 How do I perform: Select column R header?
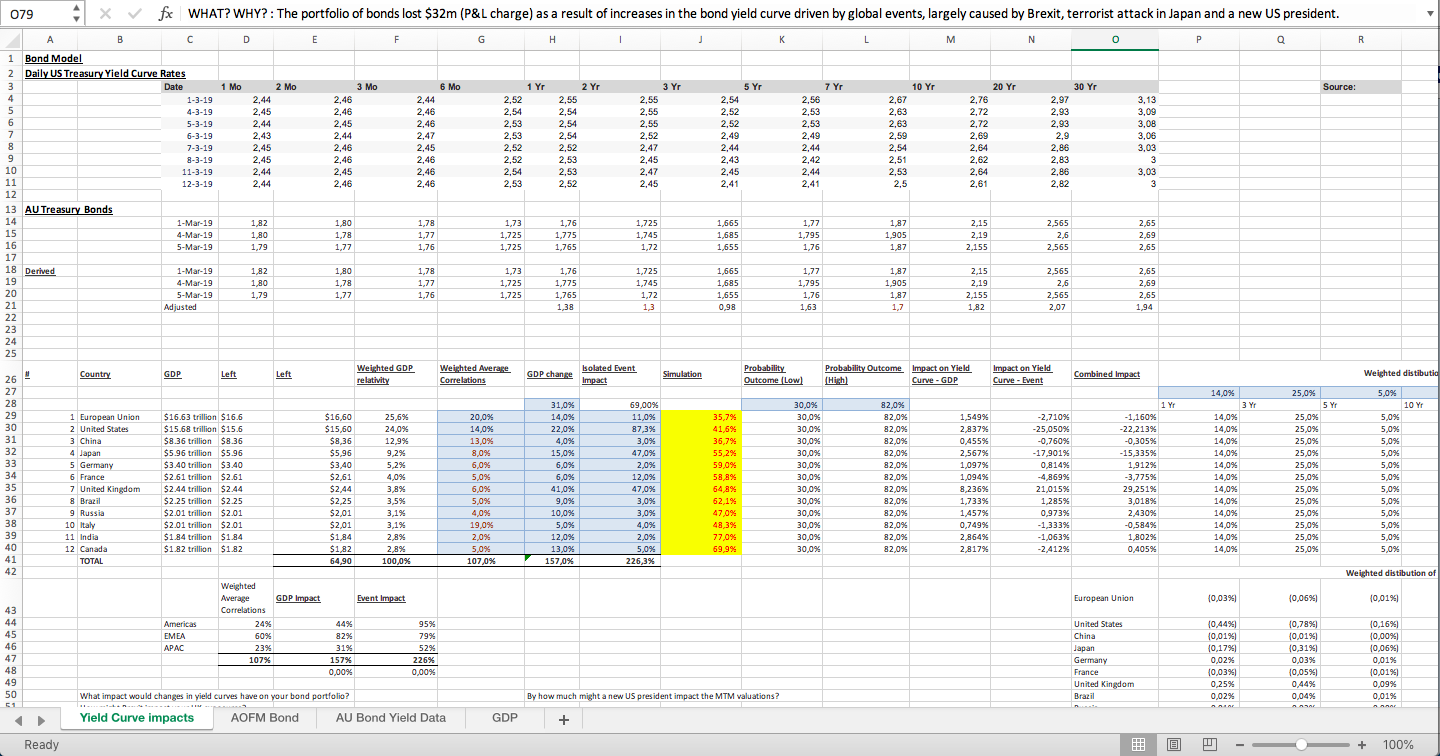(1361, 39)
